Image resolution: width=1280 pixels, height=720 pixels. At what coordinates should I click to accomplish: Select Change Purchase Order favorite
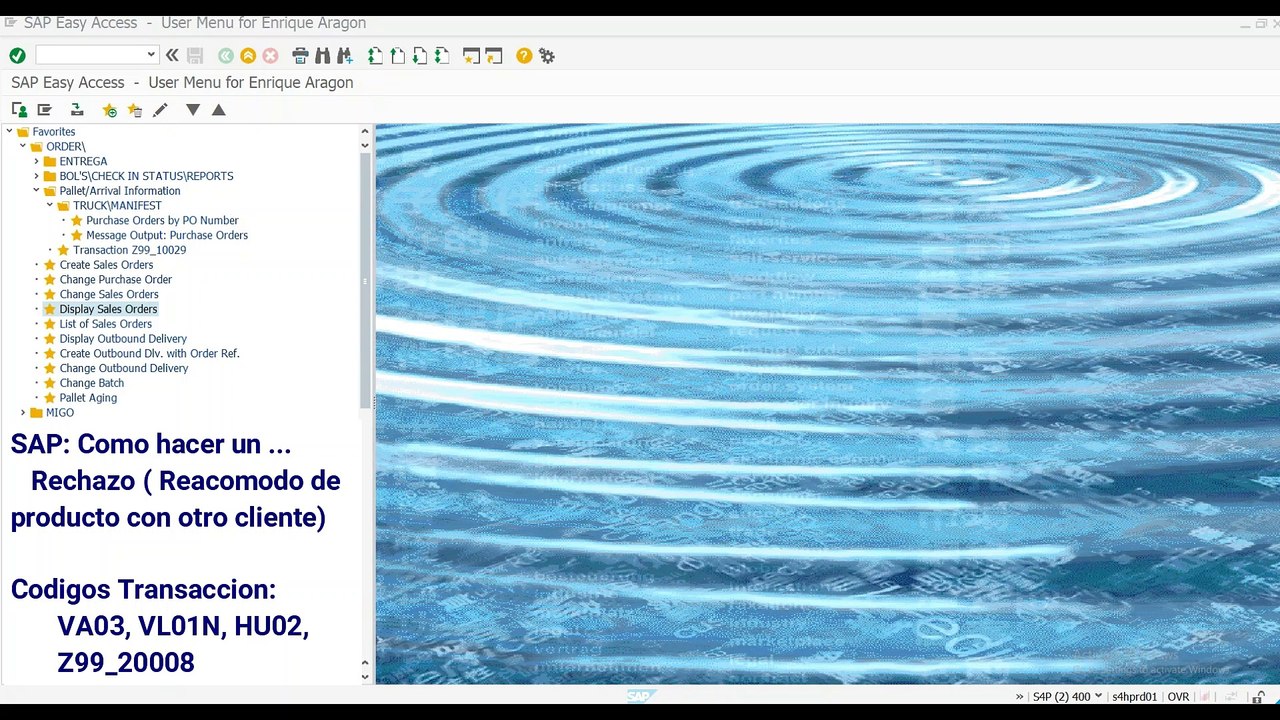pyautogui.click(x=115, y=279)
